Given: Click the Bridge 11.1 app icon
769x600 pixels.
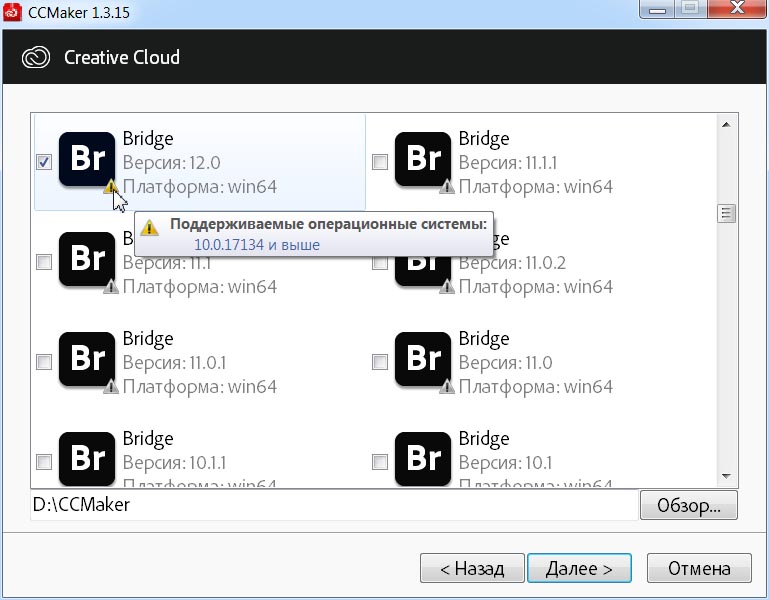Looking at the screenshot, I should (x=87, y=259).
